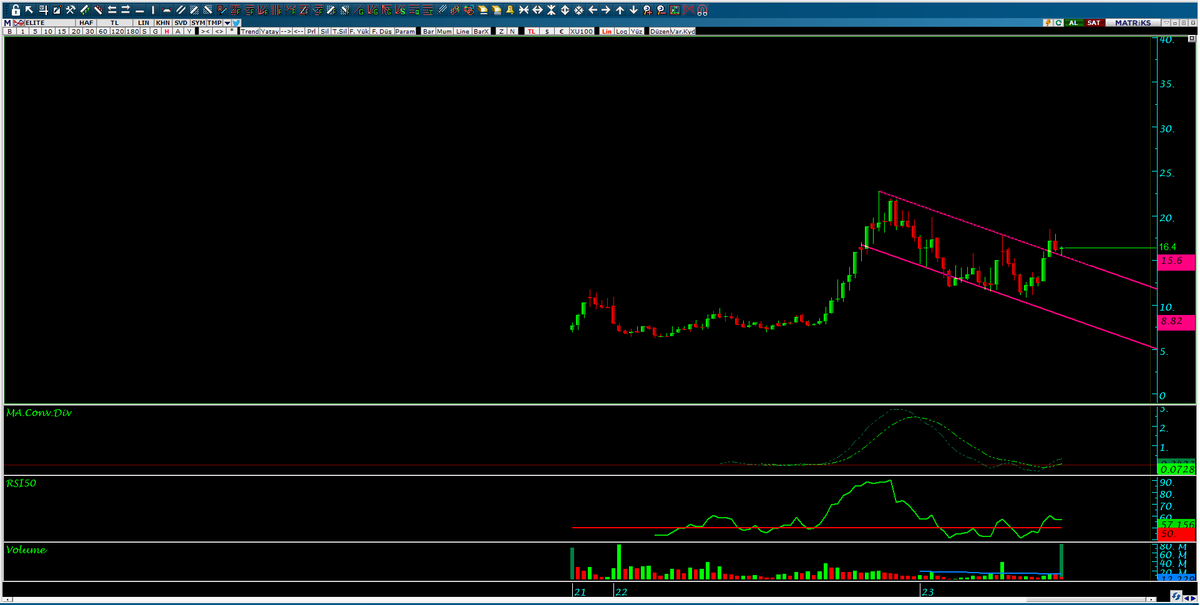Open the hammer and wrench tools icon
This screenshot has height=605, width=1200.
tap(70, 10)
